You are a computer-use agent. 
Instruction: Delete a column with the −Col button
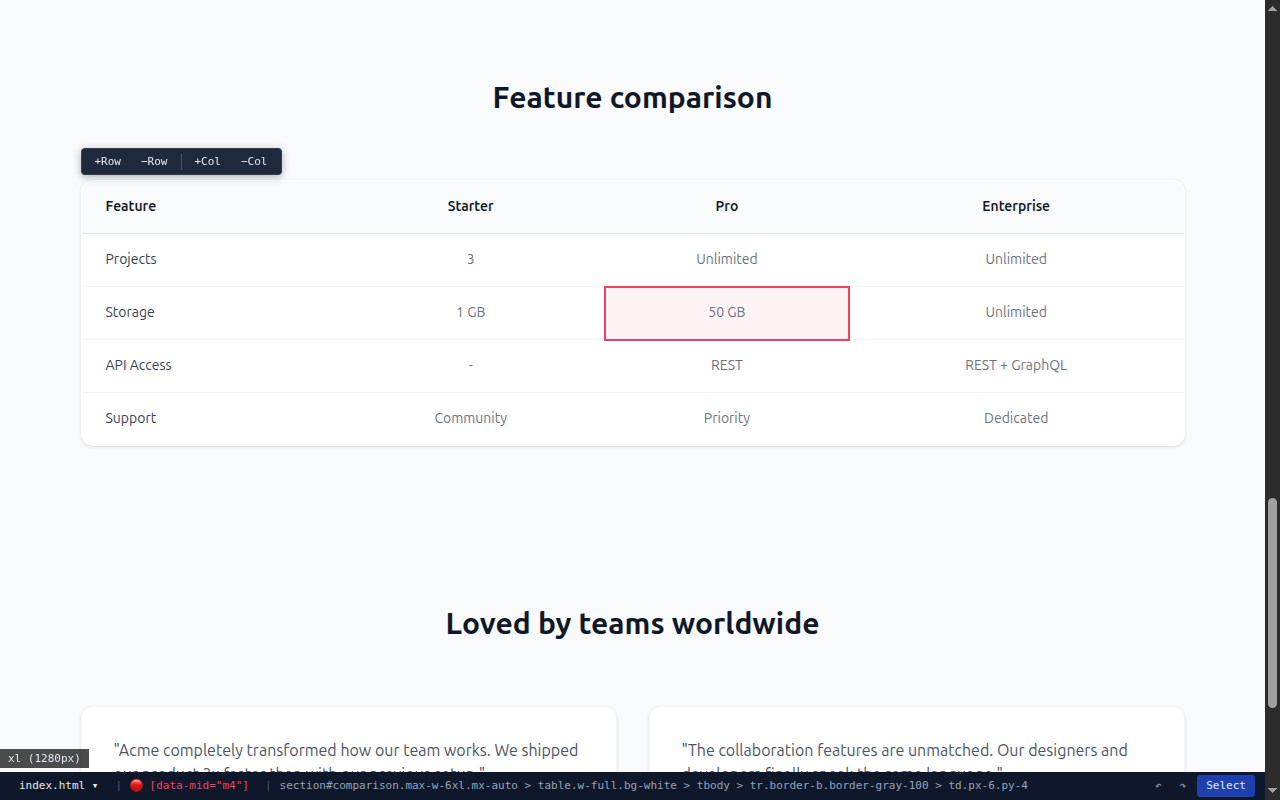point(254,161)
